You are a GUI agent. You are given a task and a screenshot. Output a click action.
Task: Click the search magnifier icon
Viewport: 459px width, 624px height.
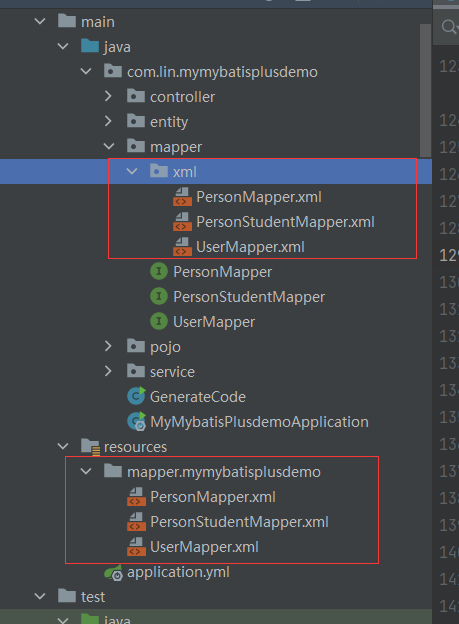pos(449,27)
